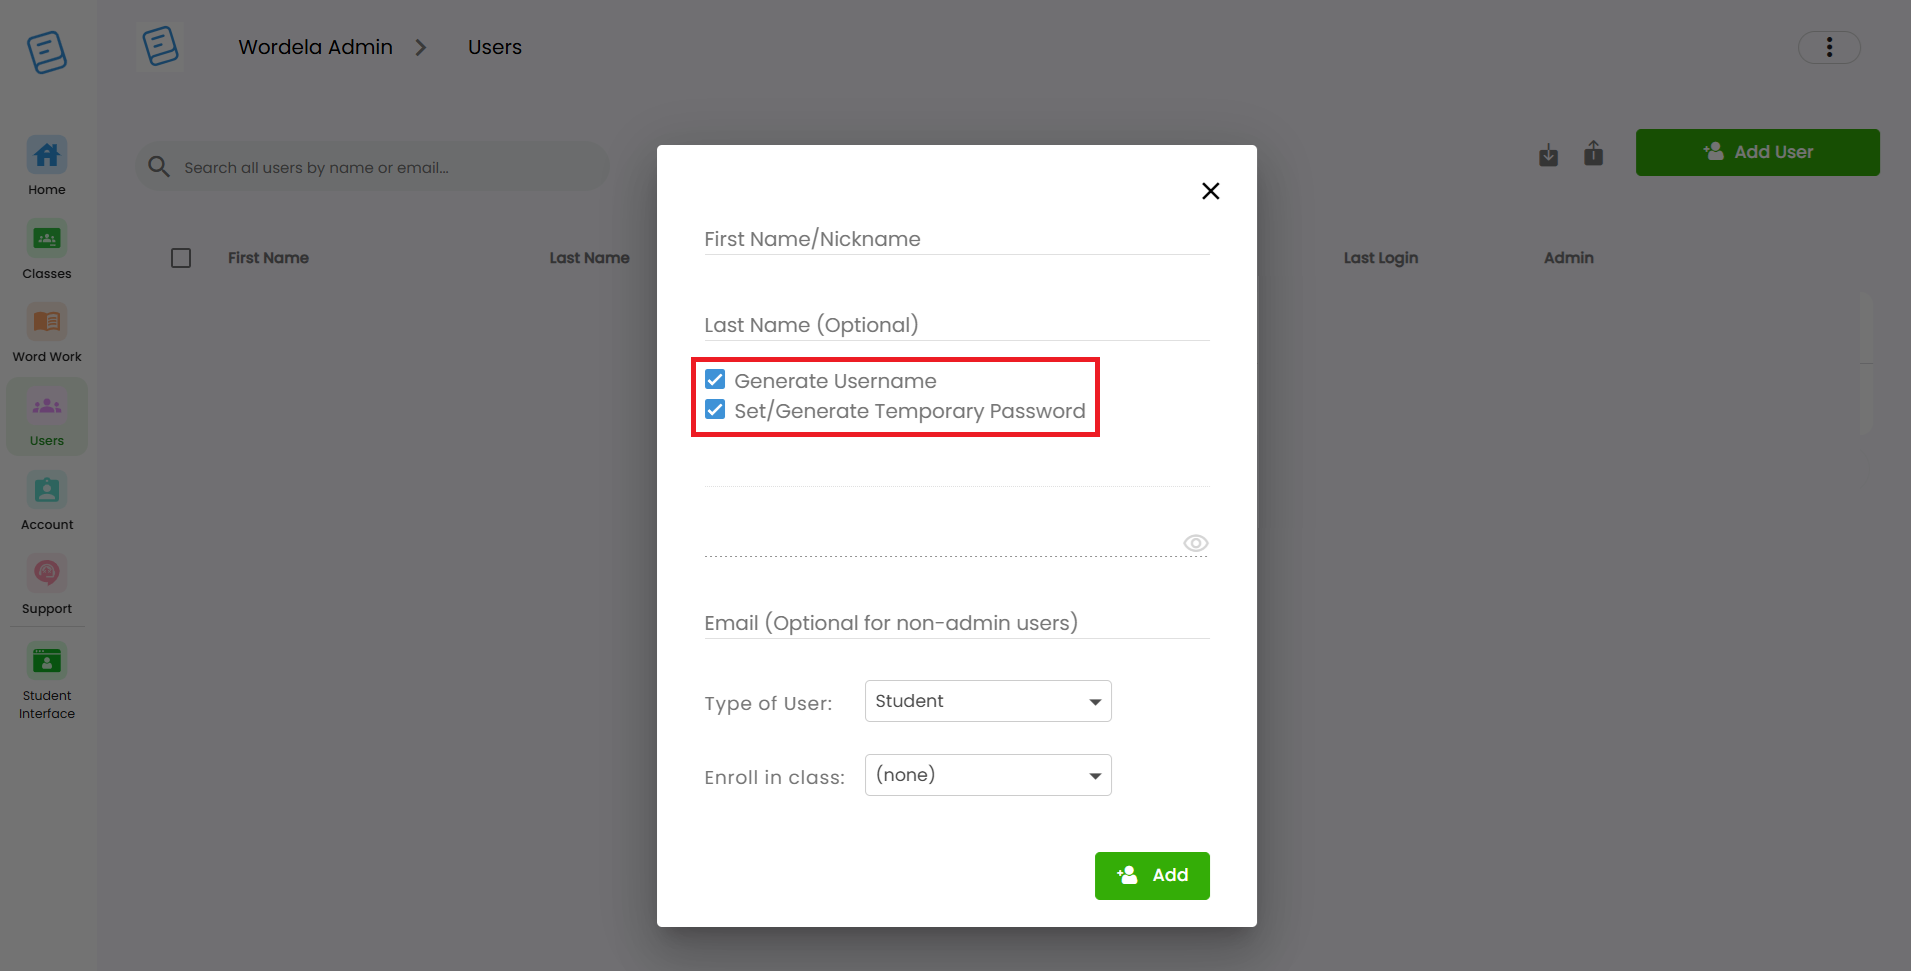Click the Add User button
Viewport: 1911px width, 971px height.
(x=1758, y=152)
